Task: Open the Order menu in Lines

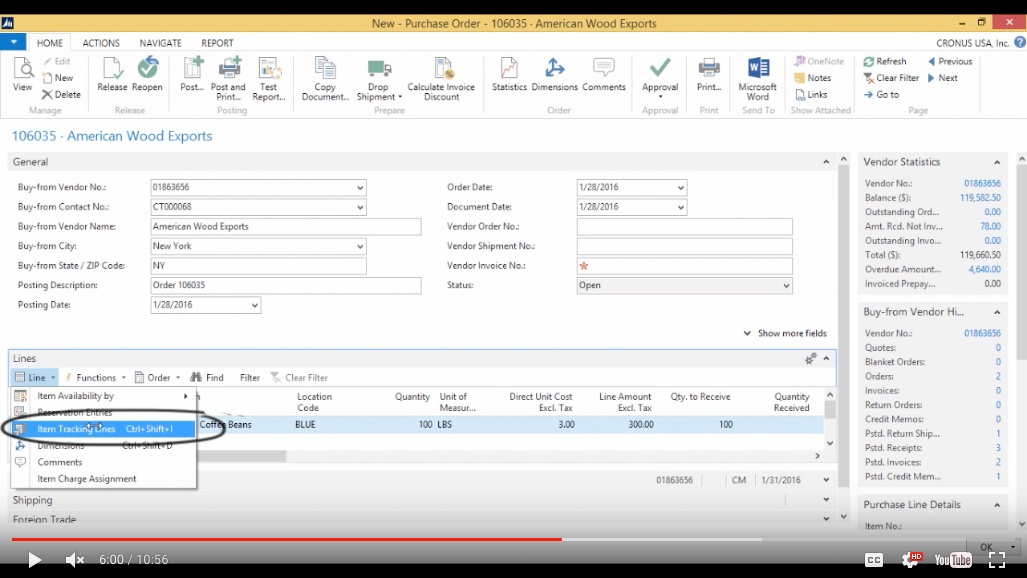Action: [x=158, y=377]
